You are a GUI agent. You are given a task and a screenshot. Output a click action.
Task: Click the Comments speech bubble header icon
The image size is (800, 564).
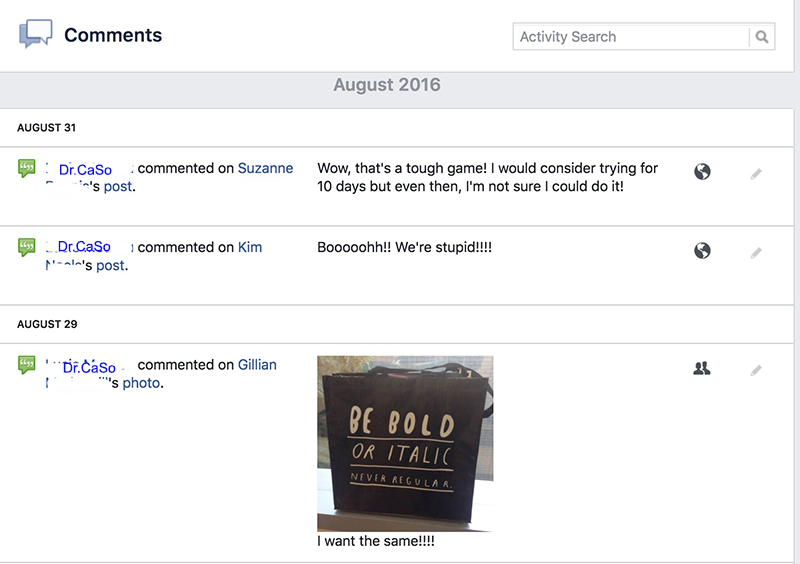(35, 36)
